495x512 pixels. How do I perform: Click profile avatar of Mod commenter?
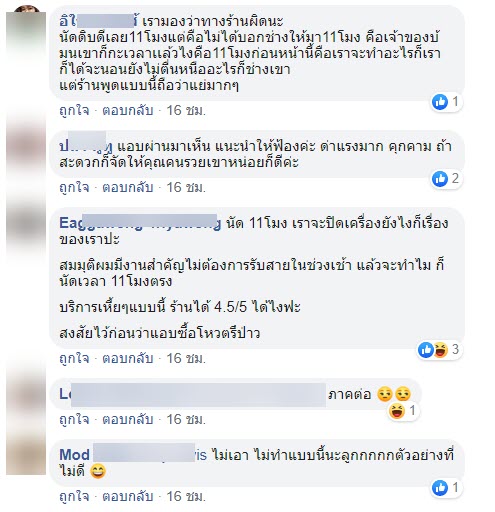(26, 455)
